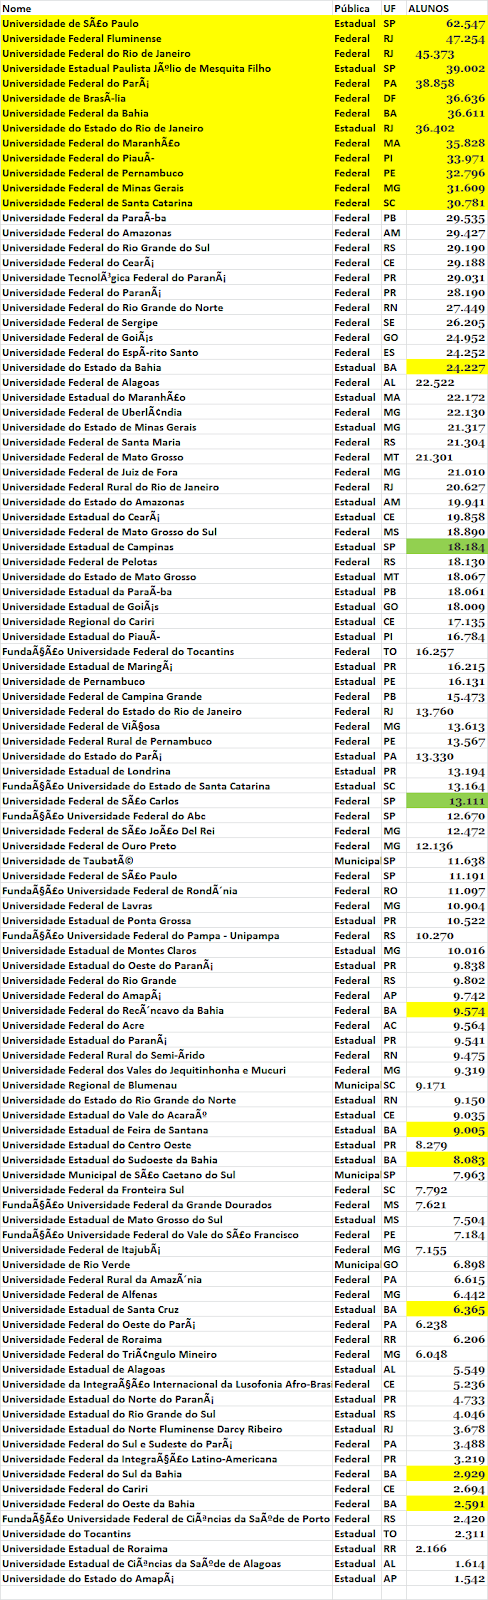Click the value 16.257
488x1600 pixels.
(x=434, y=652)
